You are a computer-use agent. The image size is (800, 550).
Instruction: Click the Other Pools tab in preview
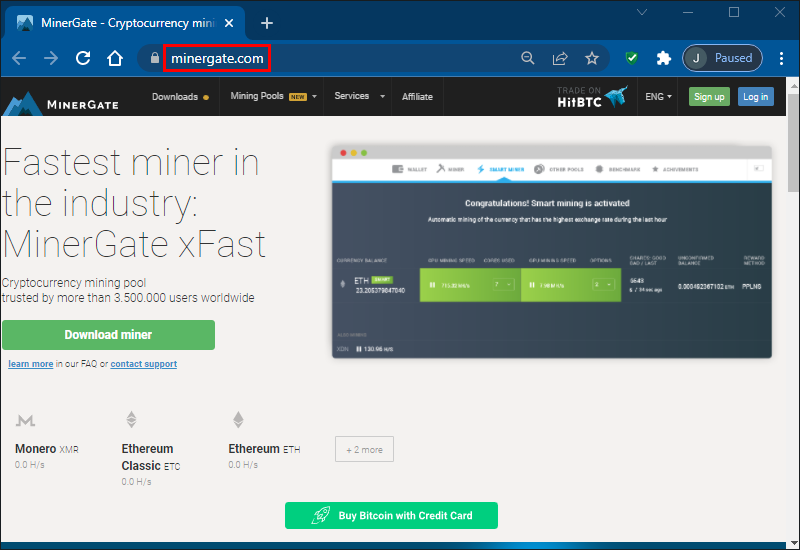[559, 169]
